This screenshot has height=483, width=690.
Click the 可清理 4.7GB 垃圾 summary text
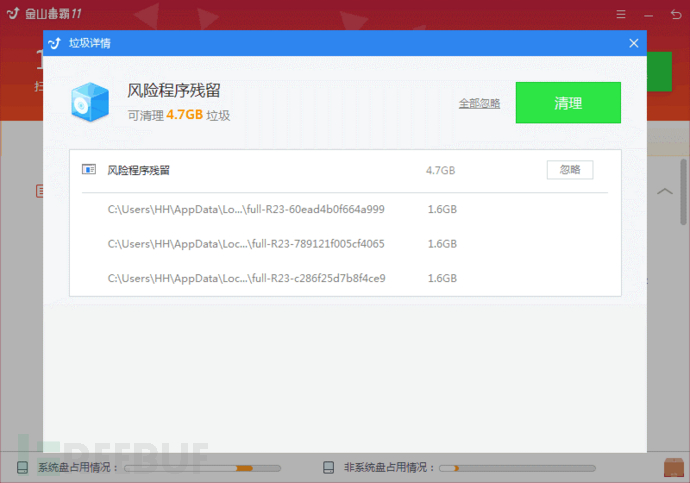click(179, 115)
